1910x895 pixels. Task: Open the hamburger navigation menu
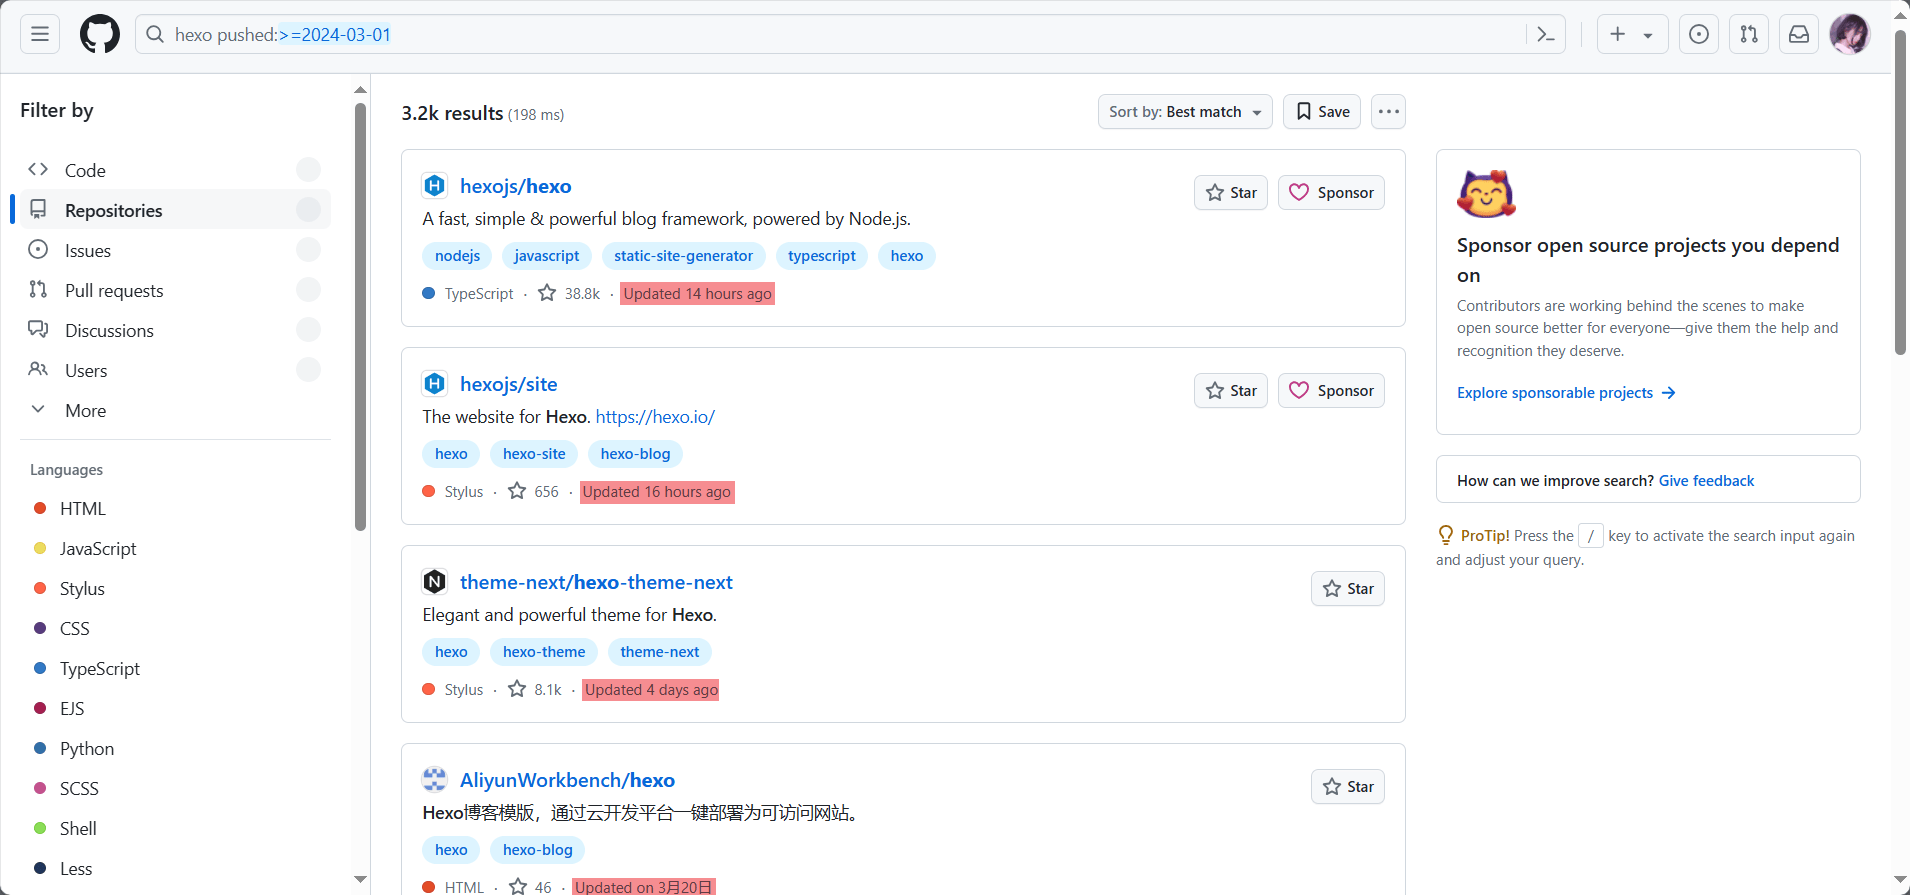coord(40,34)
